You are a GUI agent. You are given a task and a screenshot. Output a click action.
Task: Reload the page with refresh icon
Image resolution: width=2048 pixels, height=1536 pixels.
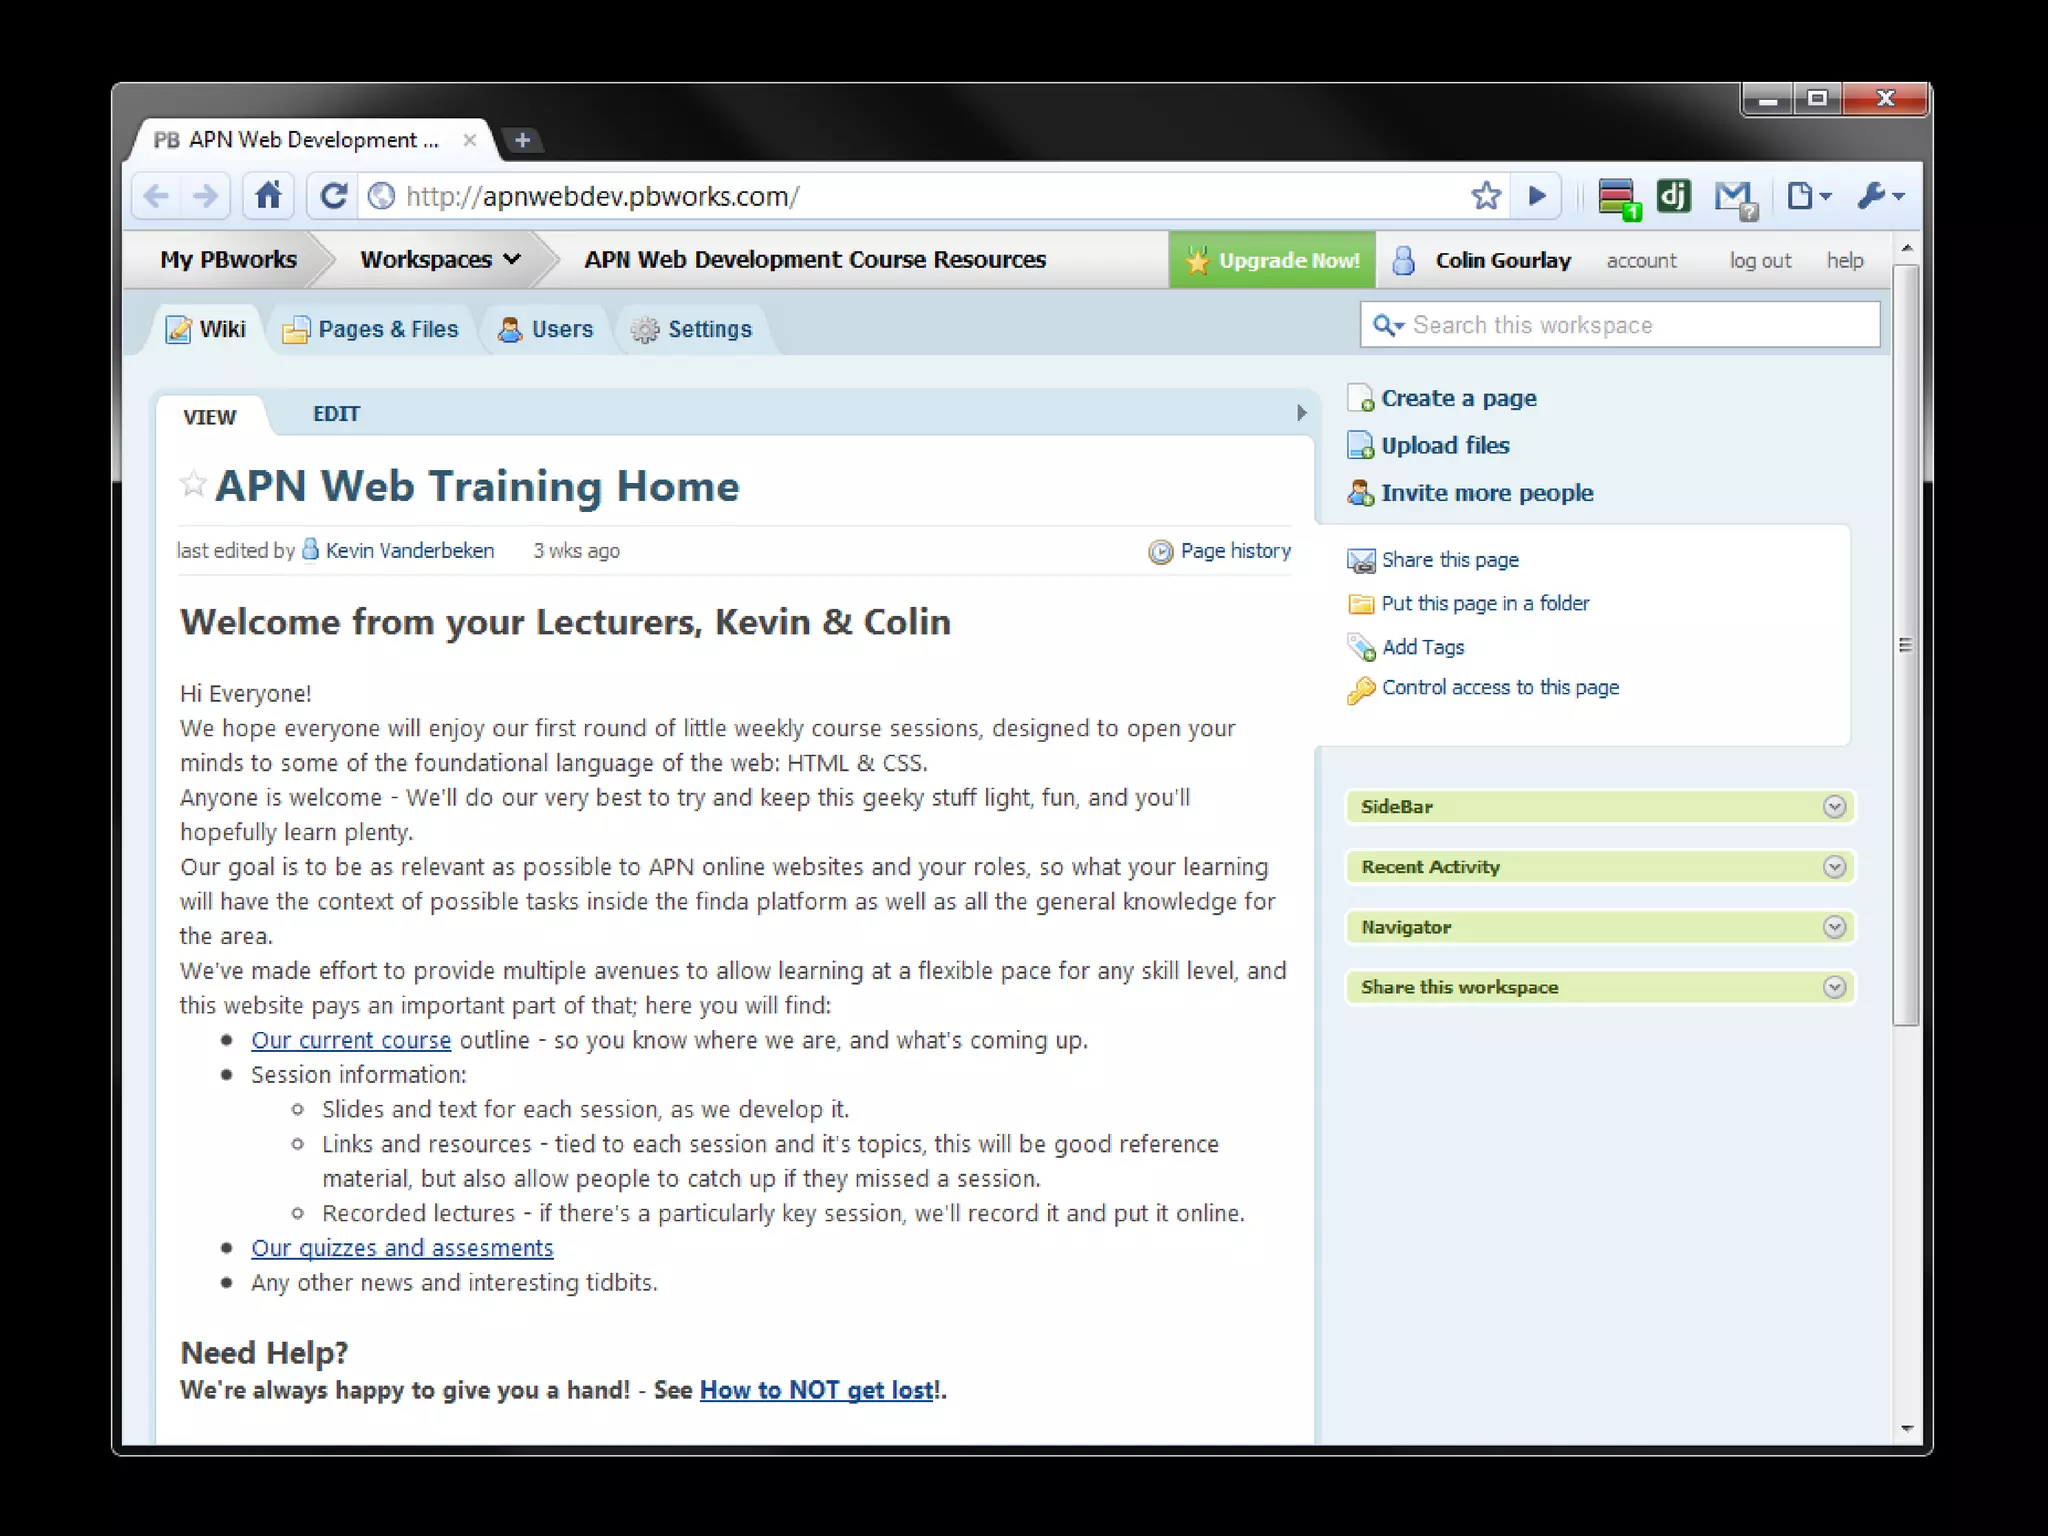(334, 195)
